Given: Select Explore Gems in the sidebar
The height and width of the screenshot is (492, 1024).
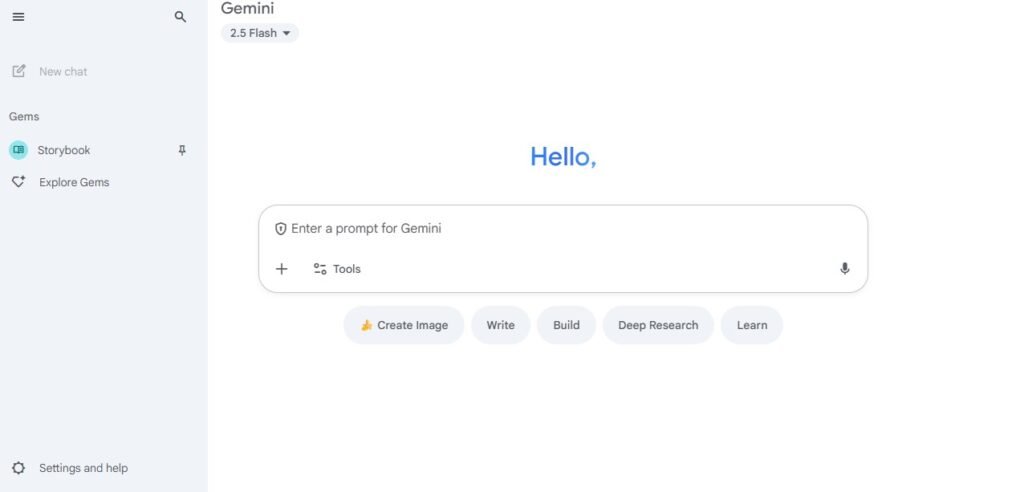Looking at the screenshot, I should (74, 182).
